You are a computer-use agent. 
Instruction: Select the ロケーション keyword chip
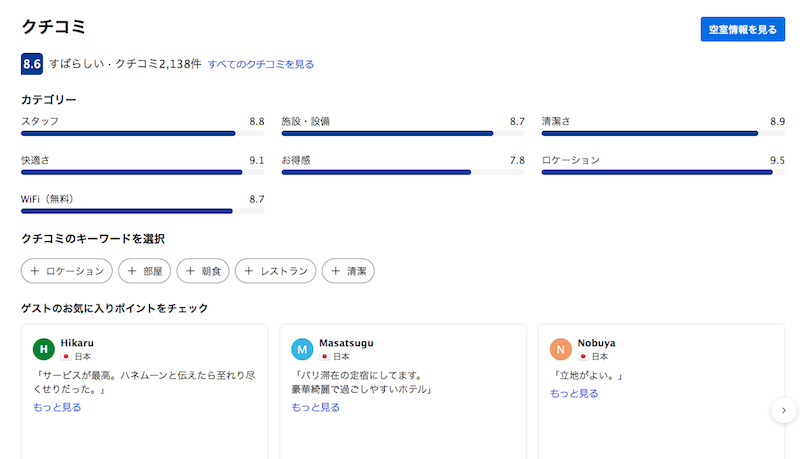pyautogui.click(x=67, y=271)
